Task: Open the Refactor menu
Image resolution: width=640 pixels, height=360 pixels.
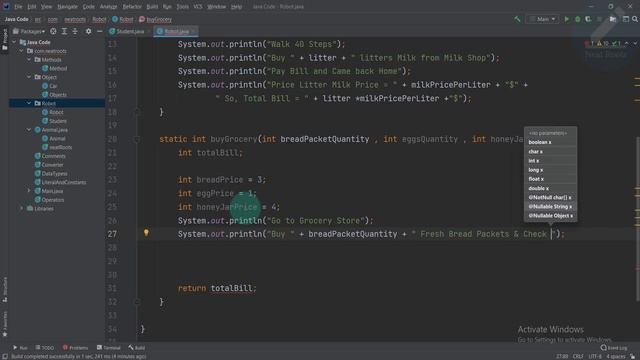Action: [132, 7]
